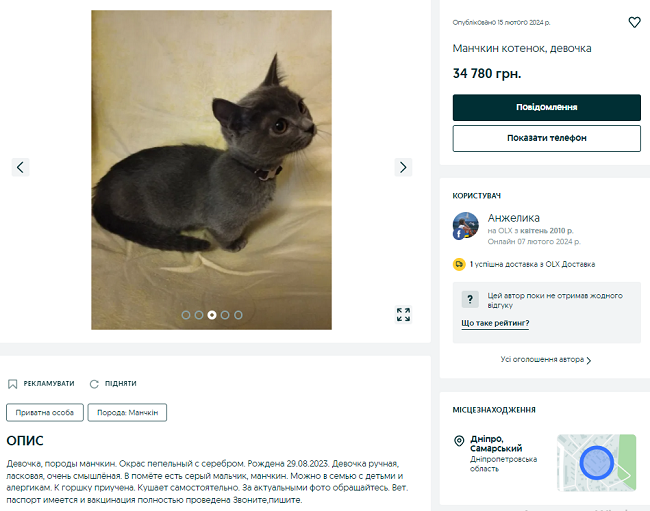Select the fourth photo indicator dot
Screen dimensions: 650x511
point(225,315)
